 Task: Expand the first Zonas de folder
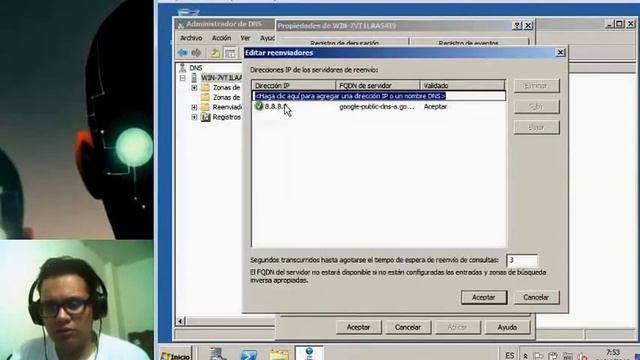(x=194, y=87)
